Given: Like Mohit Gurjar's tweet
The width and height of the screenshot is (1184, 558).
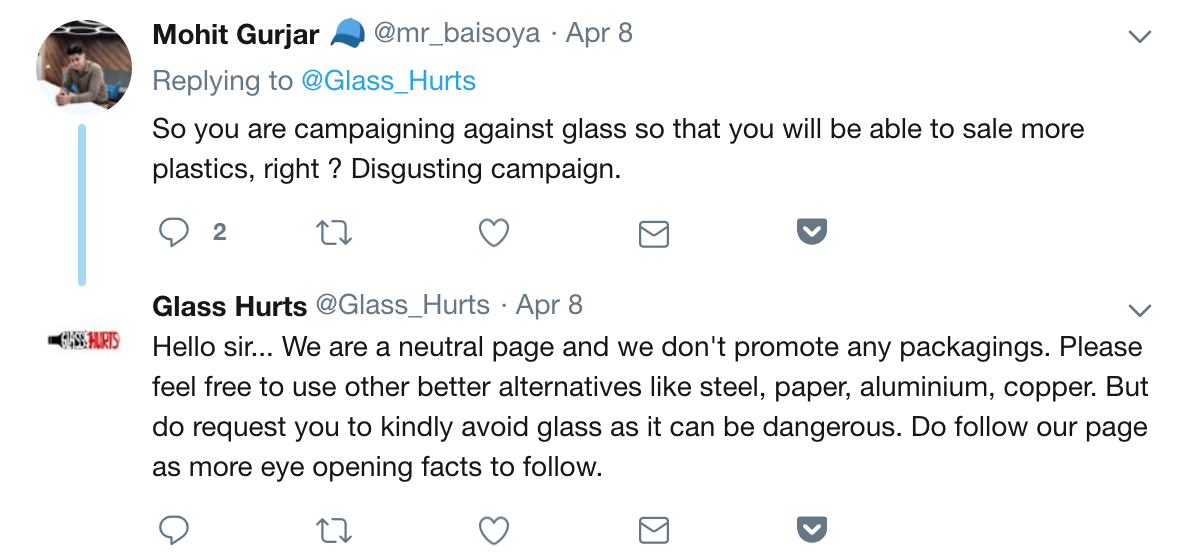Looking at the screenshot, I should pyautogui.click(x=493, y=233).
